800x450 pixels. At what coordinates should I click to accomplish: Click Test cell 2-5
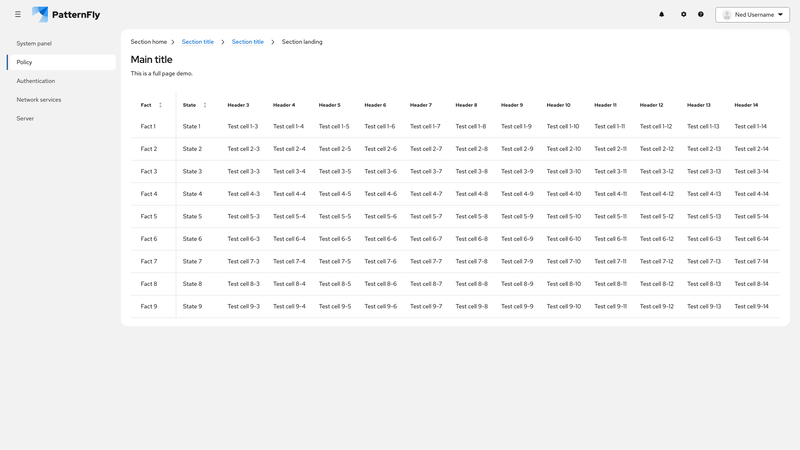335,149
